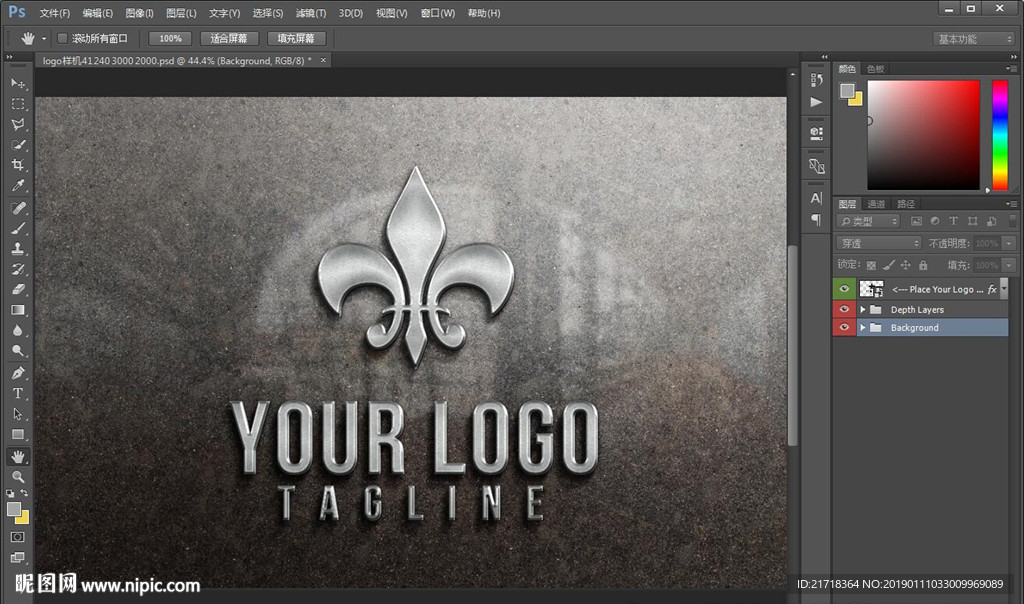The width and height of the screenshot is (1024, 604).
Task: Select the Eyedropper tool
Action: (18, 187)
